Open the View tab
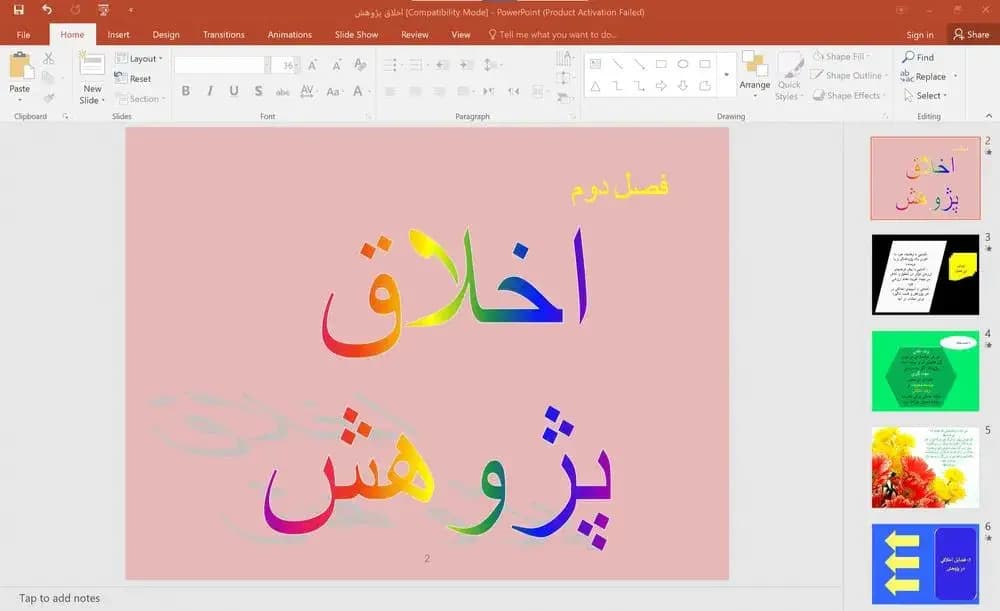This screenshot has width=1000, height=611. [460, 34]
